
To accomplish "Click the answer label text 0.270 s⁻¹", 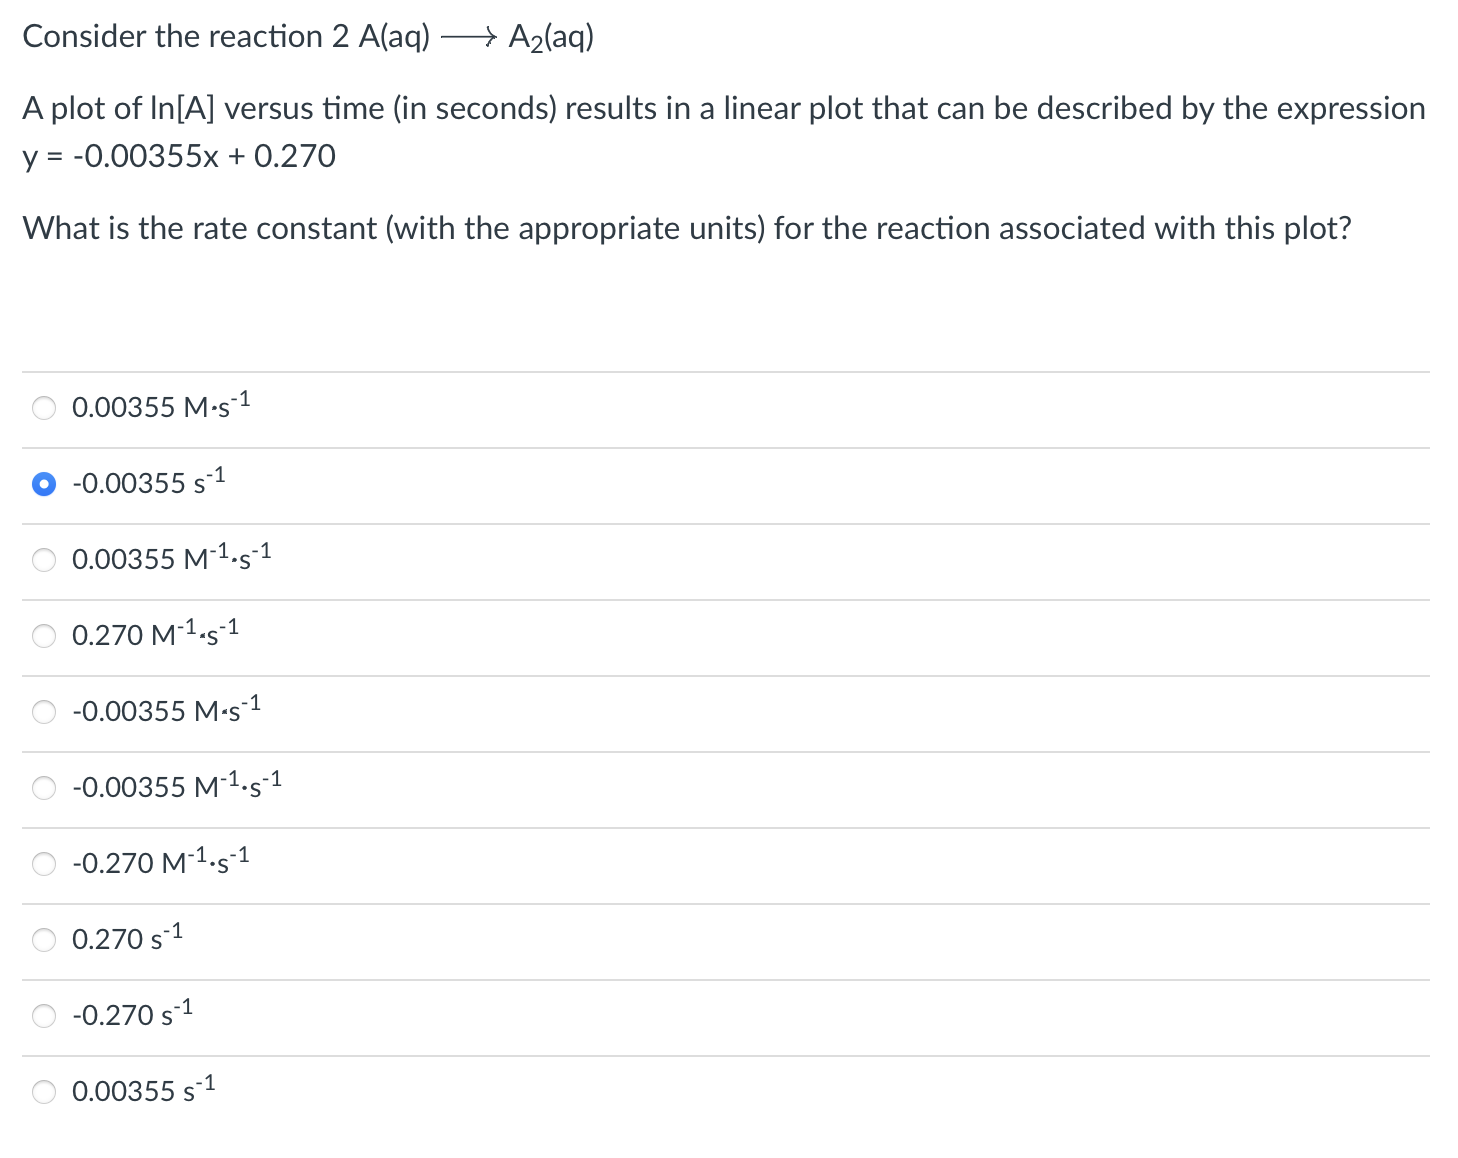I will 127,937.
